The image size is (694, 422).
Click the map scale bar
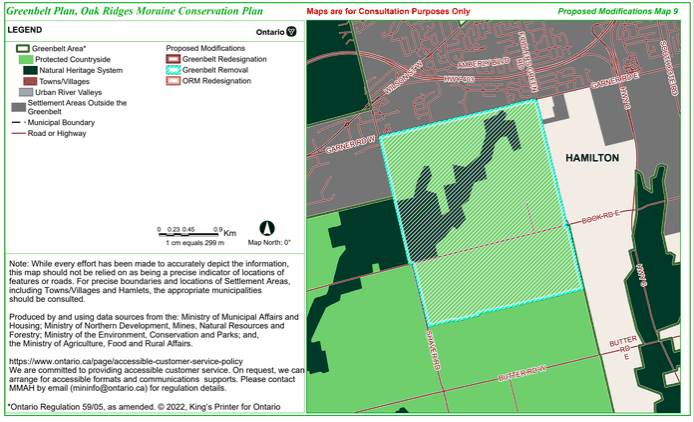[189, 234]
